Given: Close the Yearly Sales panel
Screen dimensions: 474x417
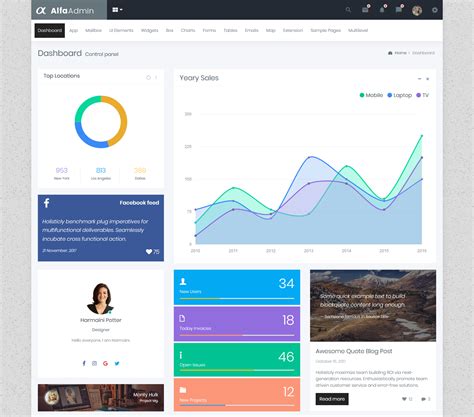Looking at the screenshot, I should coord(428,79).
